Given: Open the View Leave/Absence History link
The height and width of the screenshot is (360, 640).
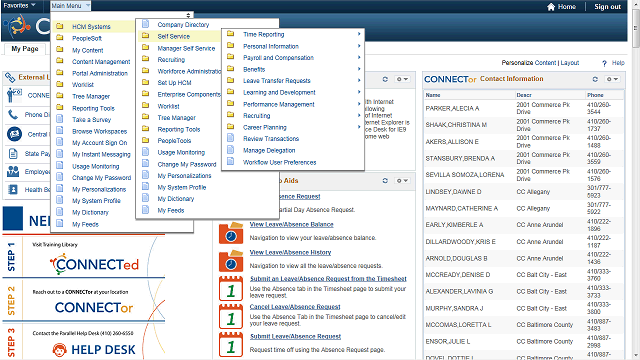Looking at the screenshot, I should pyautogui.click(x=290, y=253).
